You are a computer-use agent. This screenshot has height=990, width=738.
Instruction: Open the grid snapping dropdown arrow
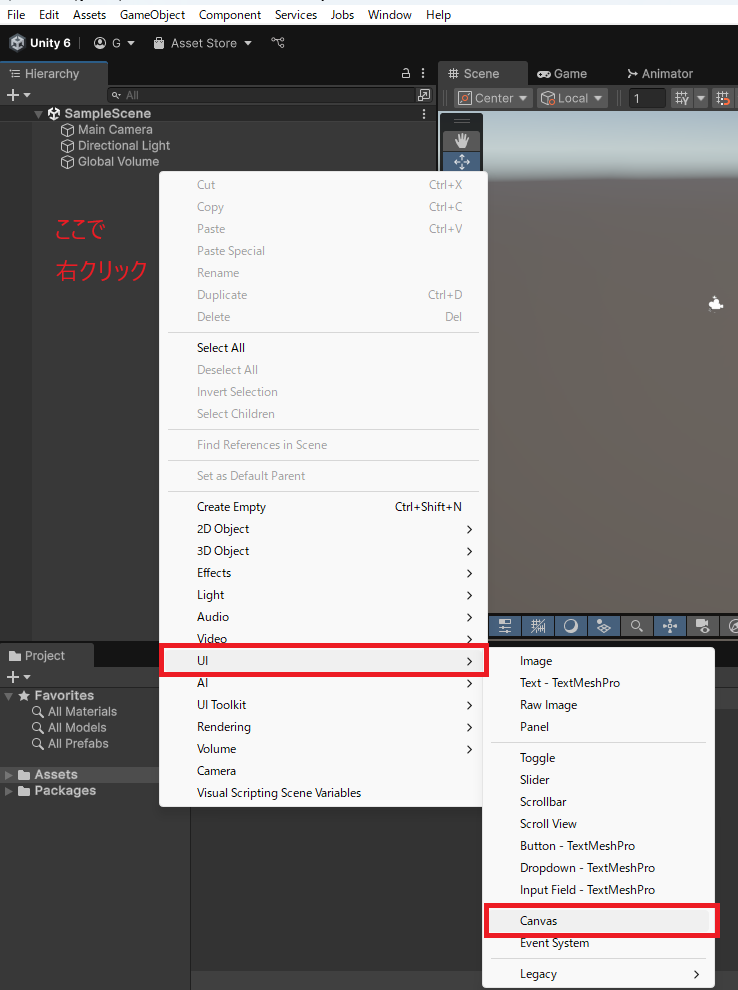(x=700, y=98)
